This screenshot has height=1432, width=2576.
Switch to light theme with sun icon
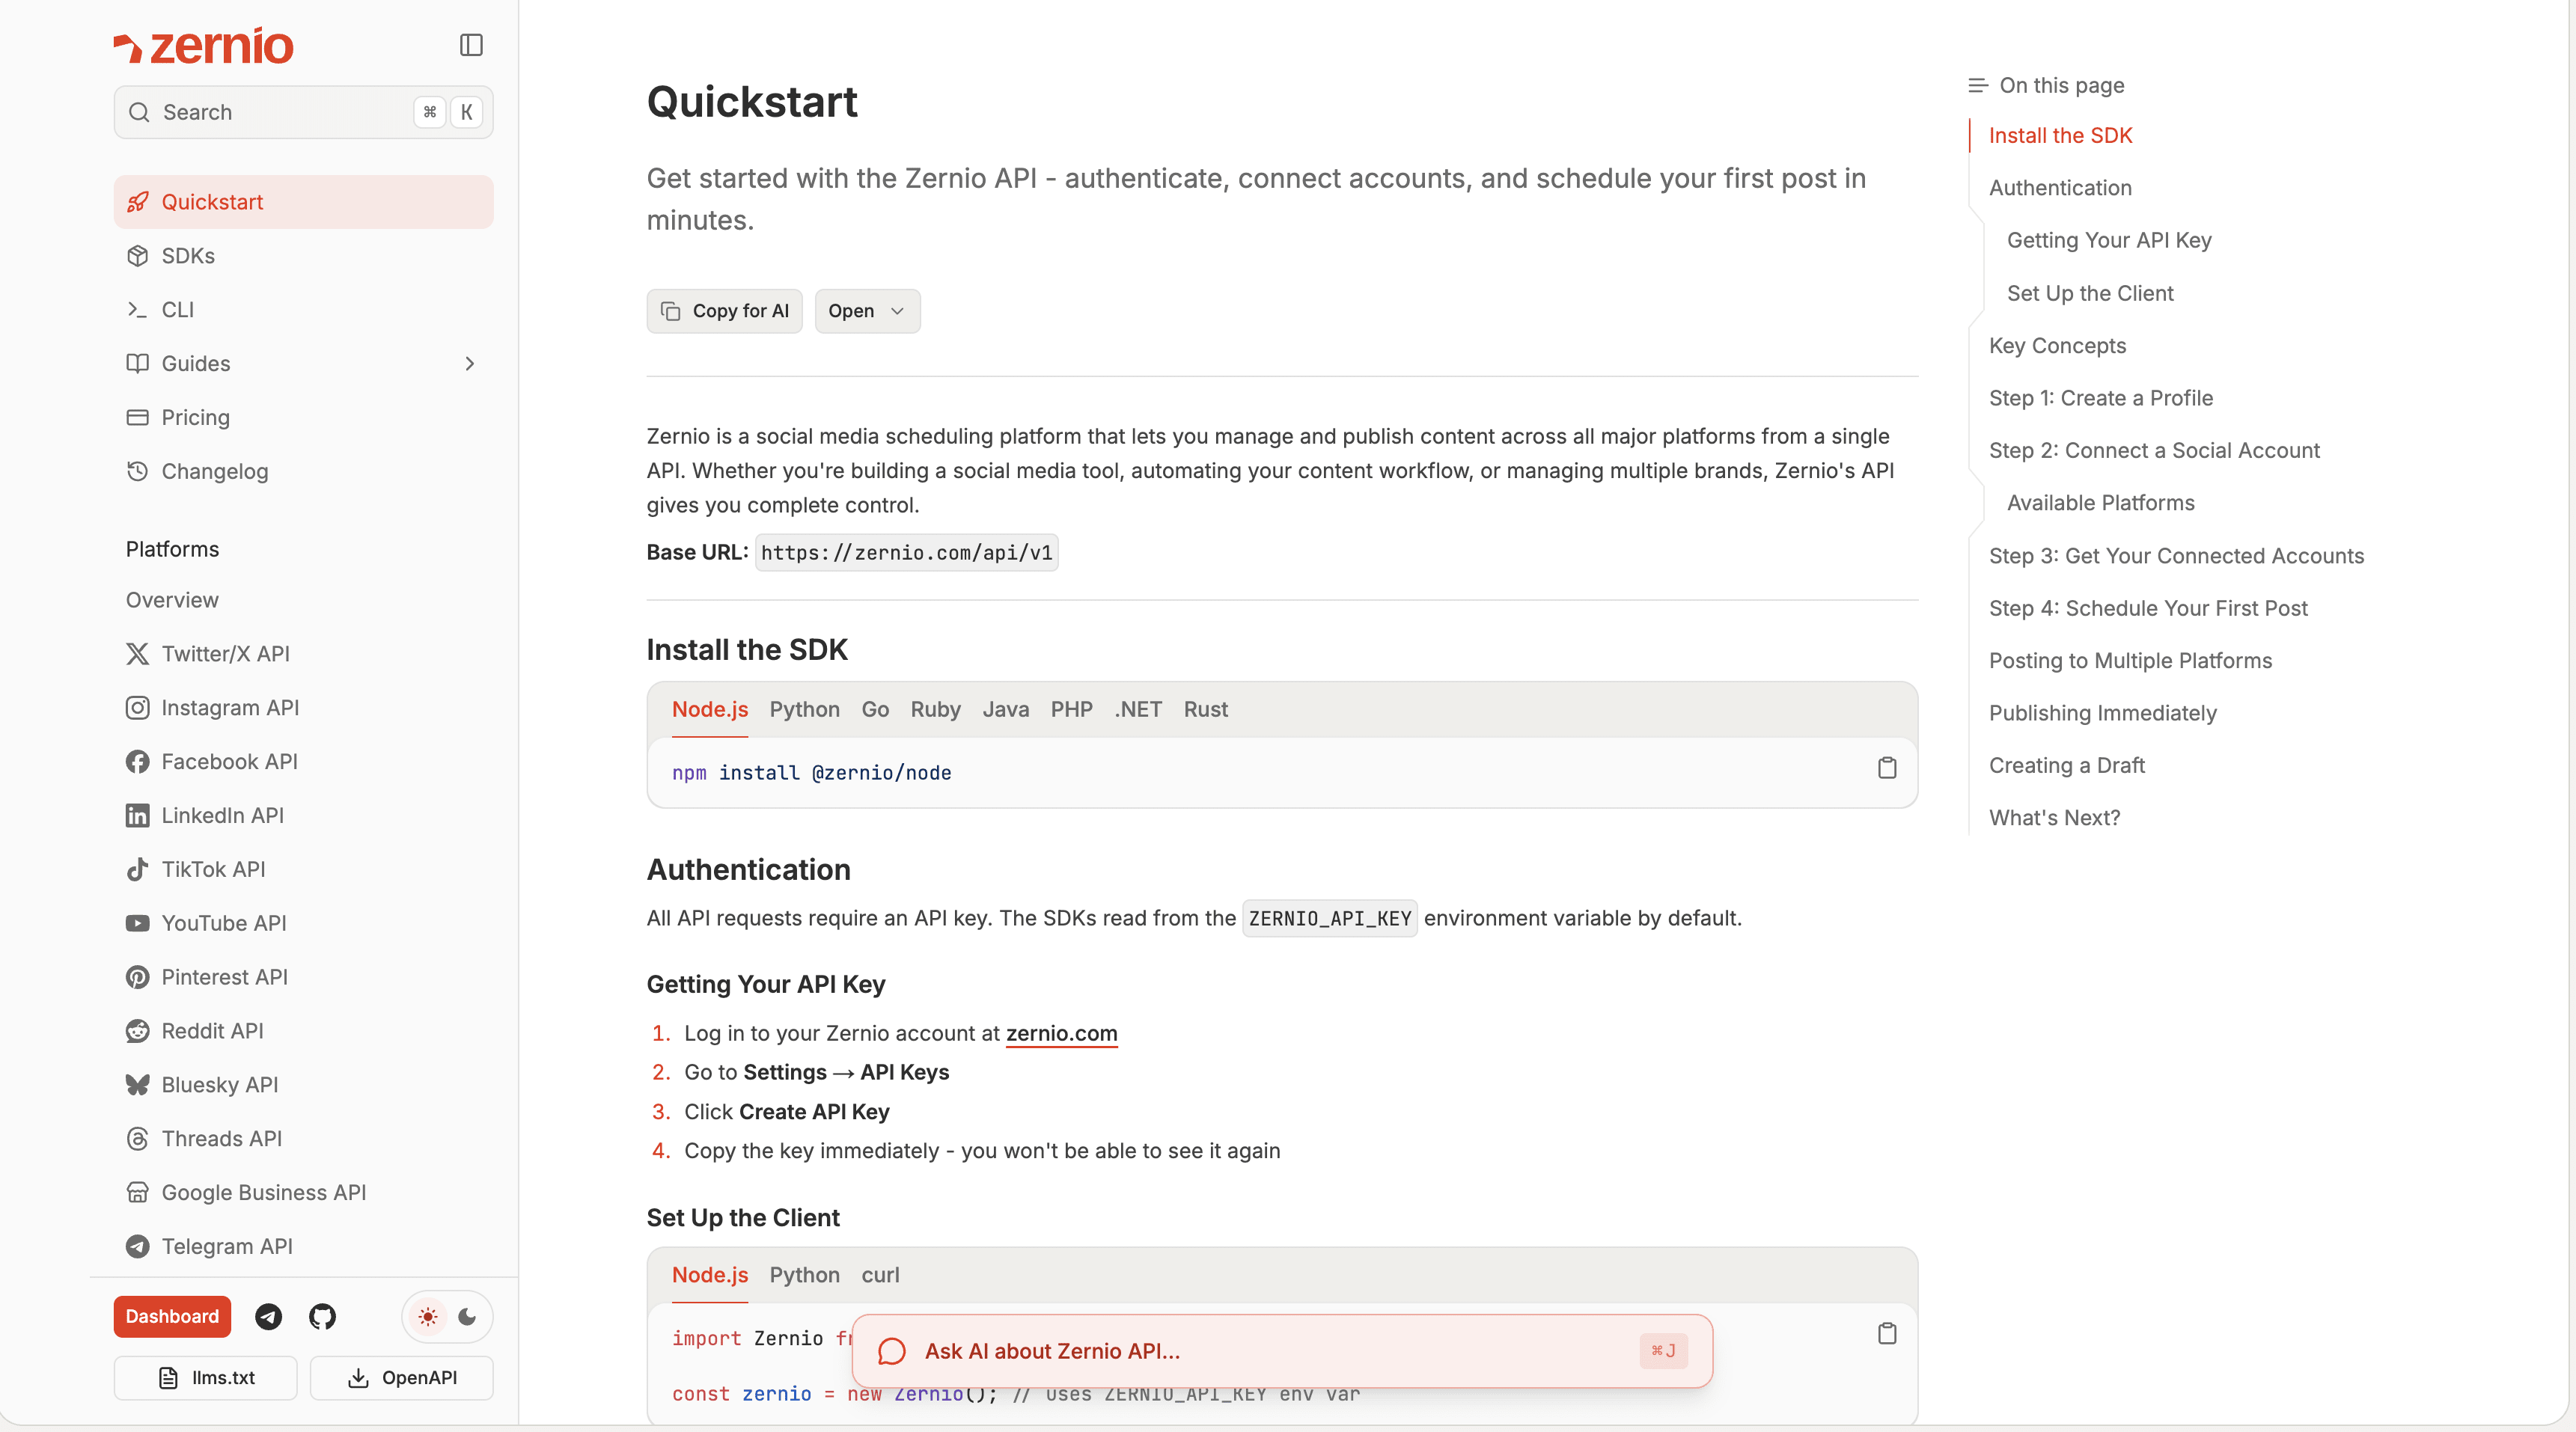[428, 1316]
